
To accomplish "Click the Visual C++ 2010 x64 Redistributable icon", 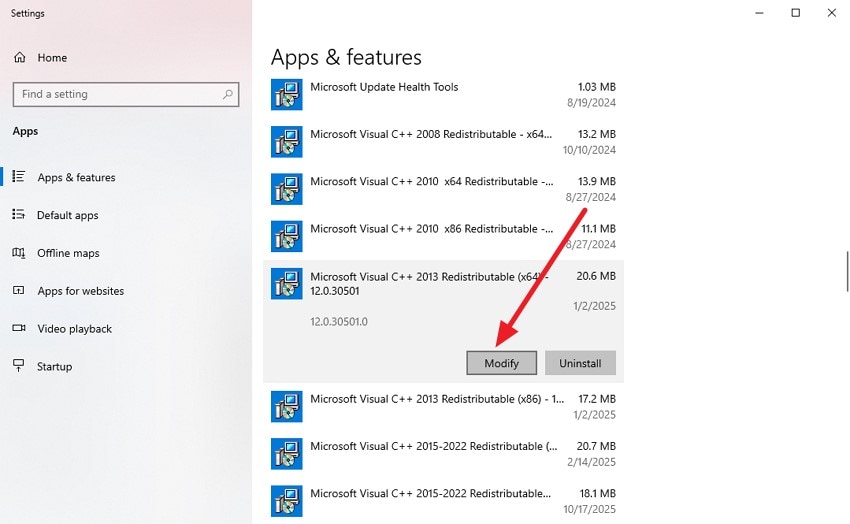I will click(287, 189).
